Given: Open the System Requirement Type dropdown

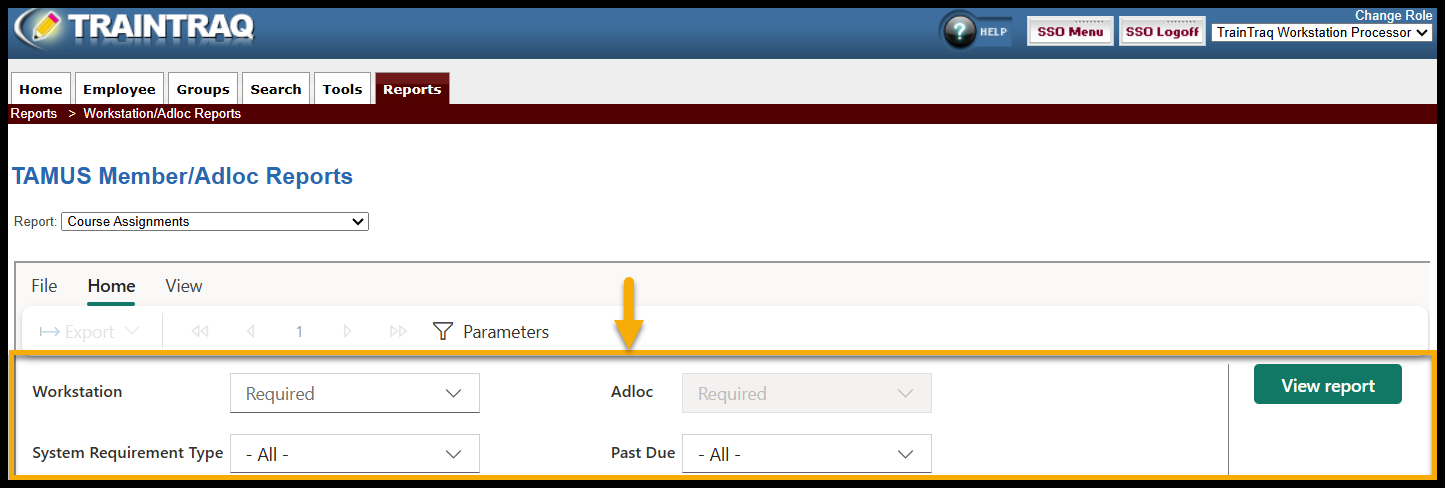Looking at the screenshot, I should (355, 454).
